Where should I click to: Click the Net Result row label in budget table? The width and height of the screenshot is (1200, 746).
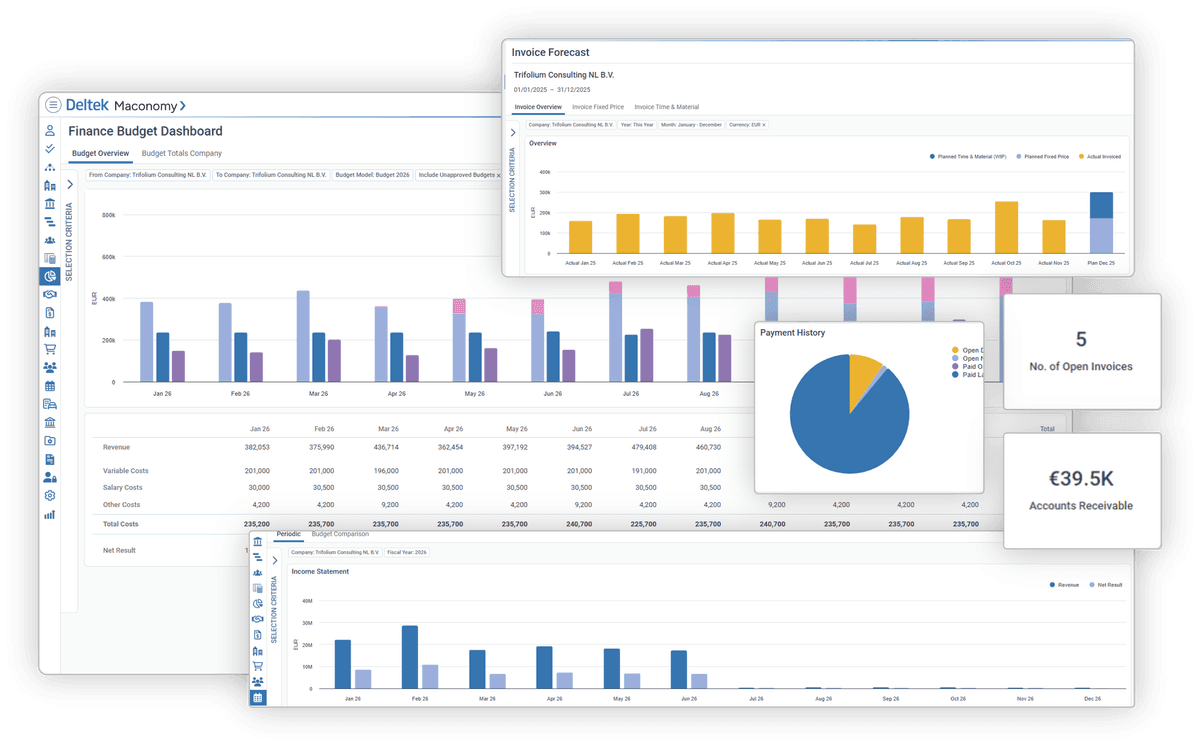tap(119, 550)
